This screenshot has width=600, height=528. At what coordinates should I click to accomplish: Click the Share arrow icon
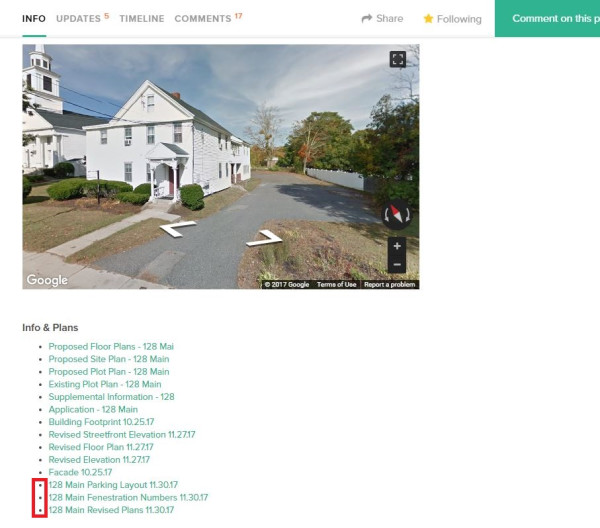[367, 18]
